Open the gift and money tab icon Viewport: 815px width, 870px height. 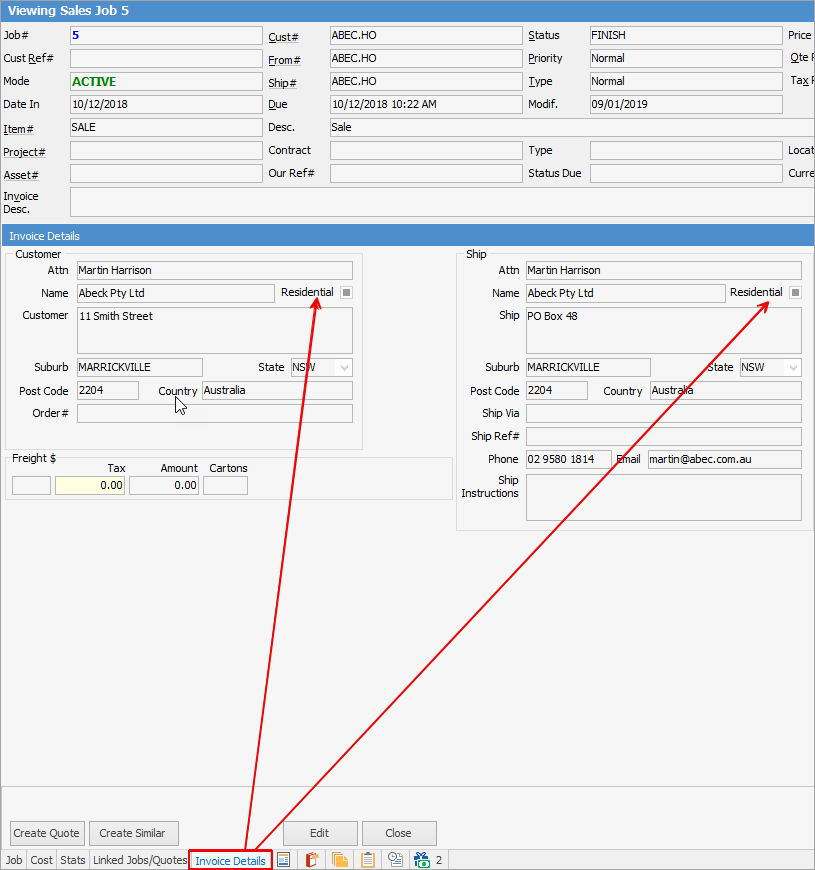coord(422,859)
